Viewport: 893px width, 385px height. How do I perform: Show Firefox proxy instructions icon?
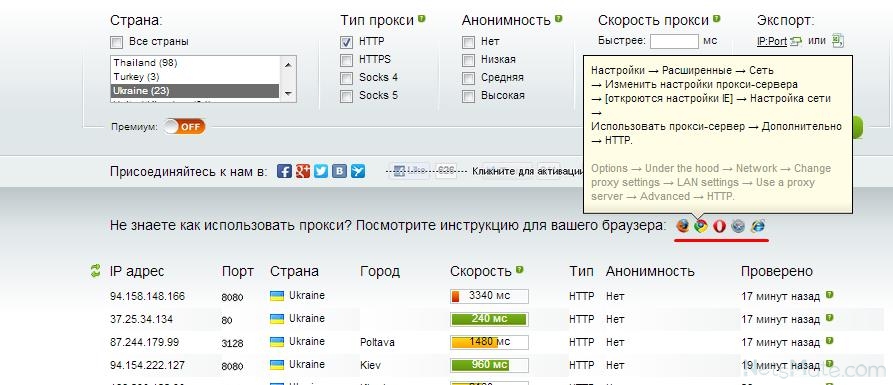tap(683, 226)
